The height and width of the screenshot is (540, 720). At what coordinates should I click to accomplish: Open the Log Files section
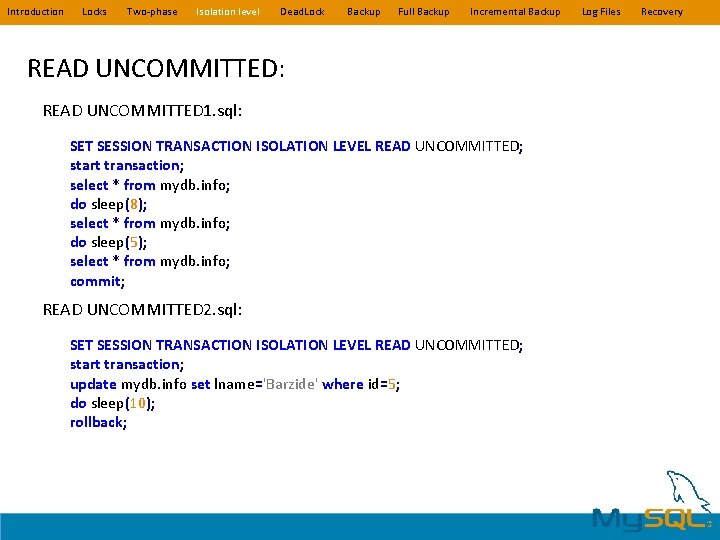pos(601,12)
